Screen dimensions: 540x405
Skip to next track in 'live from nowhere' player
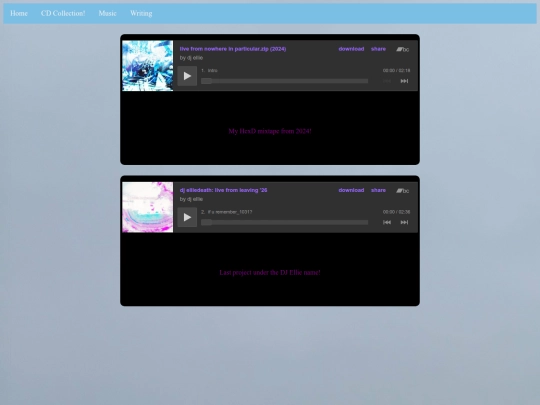(404, 81)
